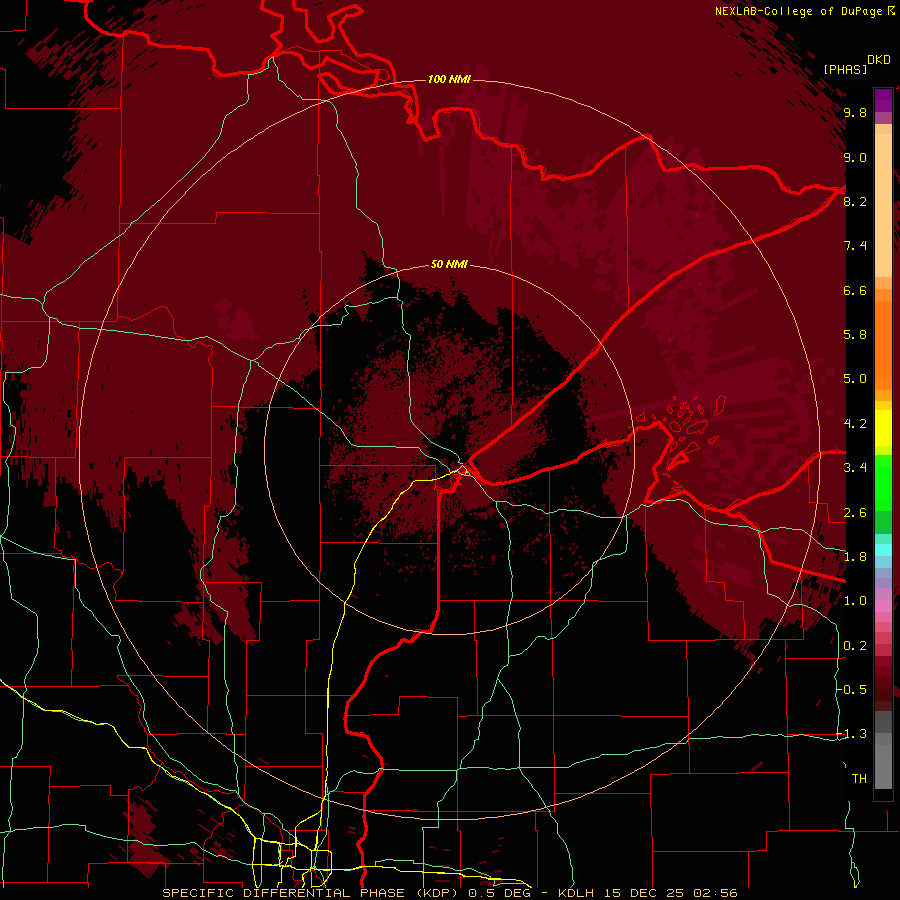900x900 pixels.
Task: Click the 8.2 legend value
Action: coord(855,201)
